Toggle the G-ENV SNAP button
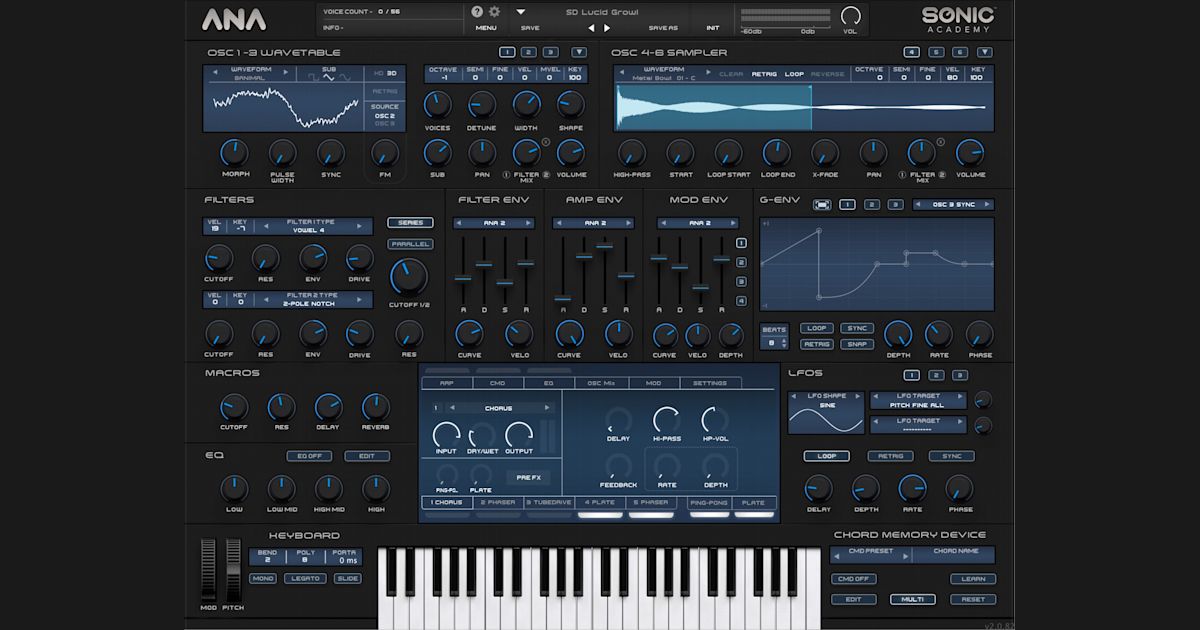1200x630 pixels. point(856,344)
